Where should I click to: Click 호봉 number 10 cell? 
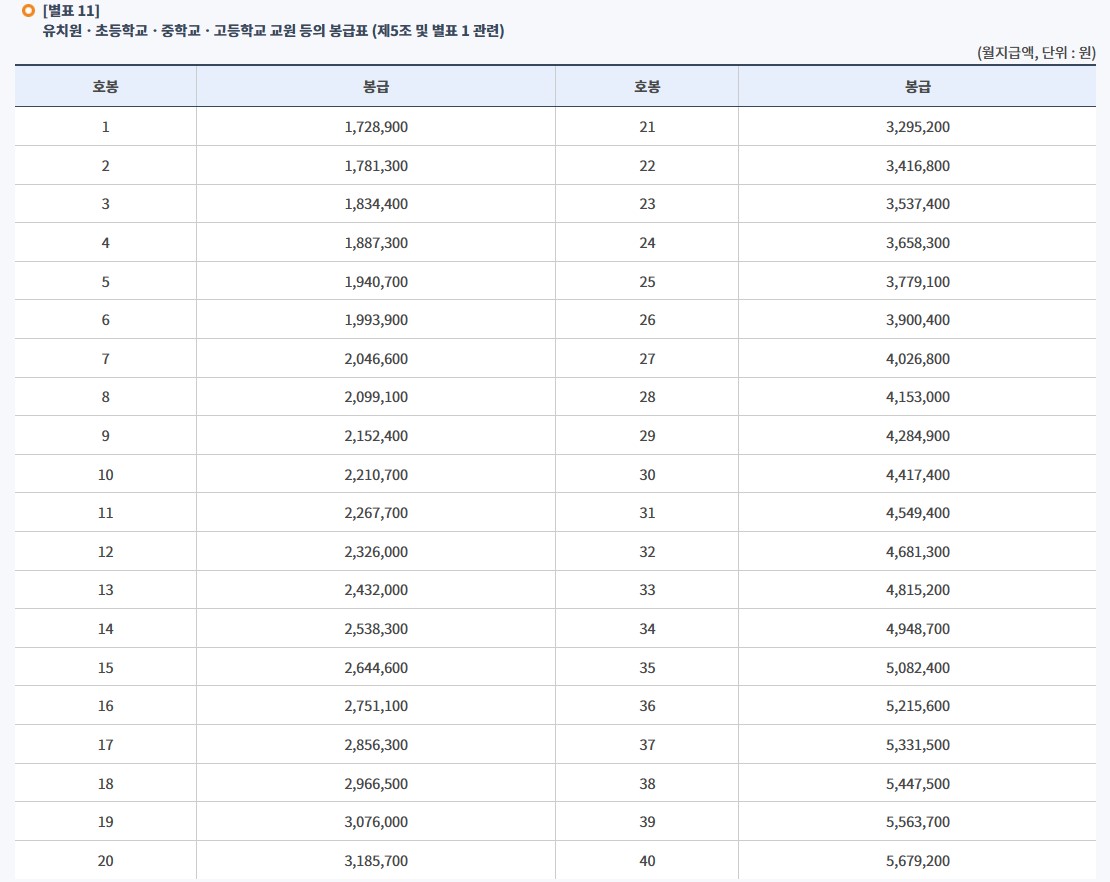point(105,475)
